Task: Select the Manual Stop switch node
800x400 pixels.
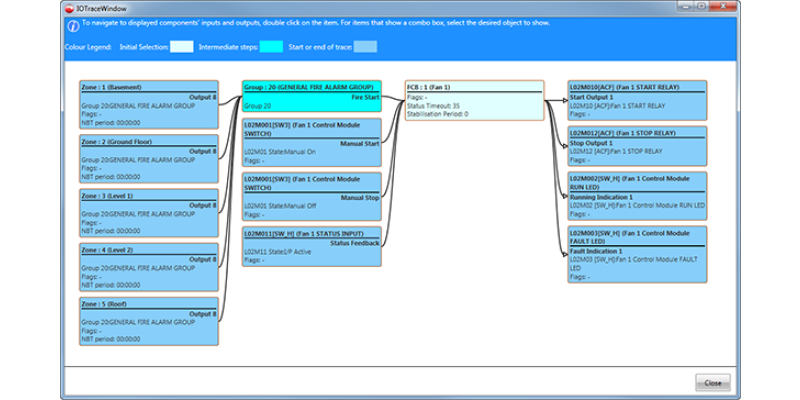Action: (x=311, y=196)
